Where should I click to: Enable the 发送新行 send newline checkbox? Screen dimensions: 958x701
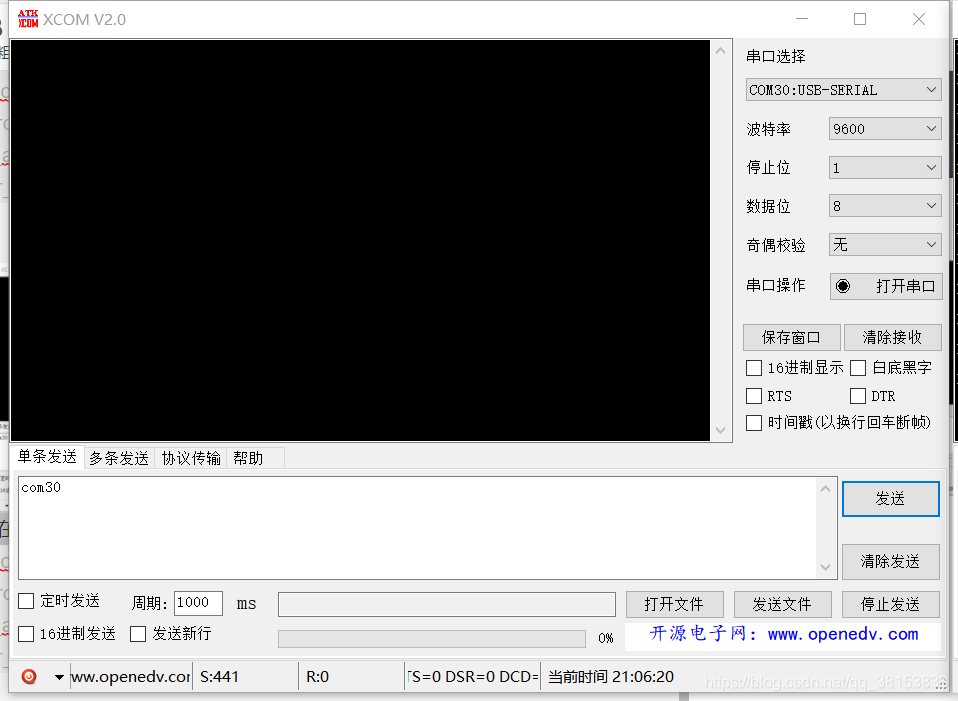click(138, 634)
